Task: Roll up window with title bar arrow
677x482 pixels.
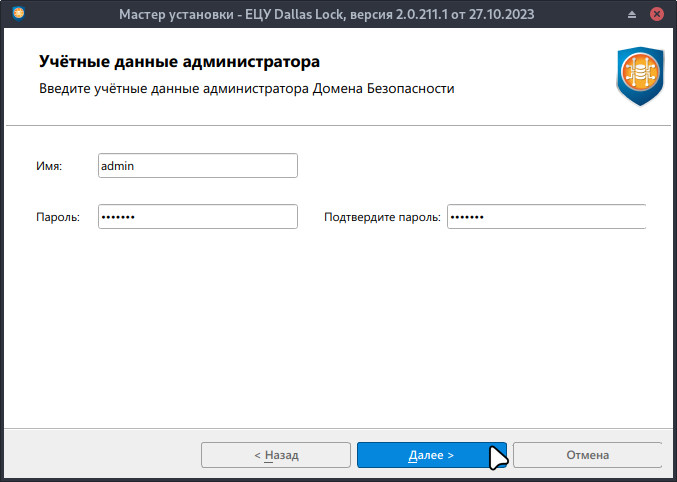Action: point(632,15)
